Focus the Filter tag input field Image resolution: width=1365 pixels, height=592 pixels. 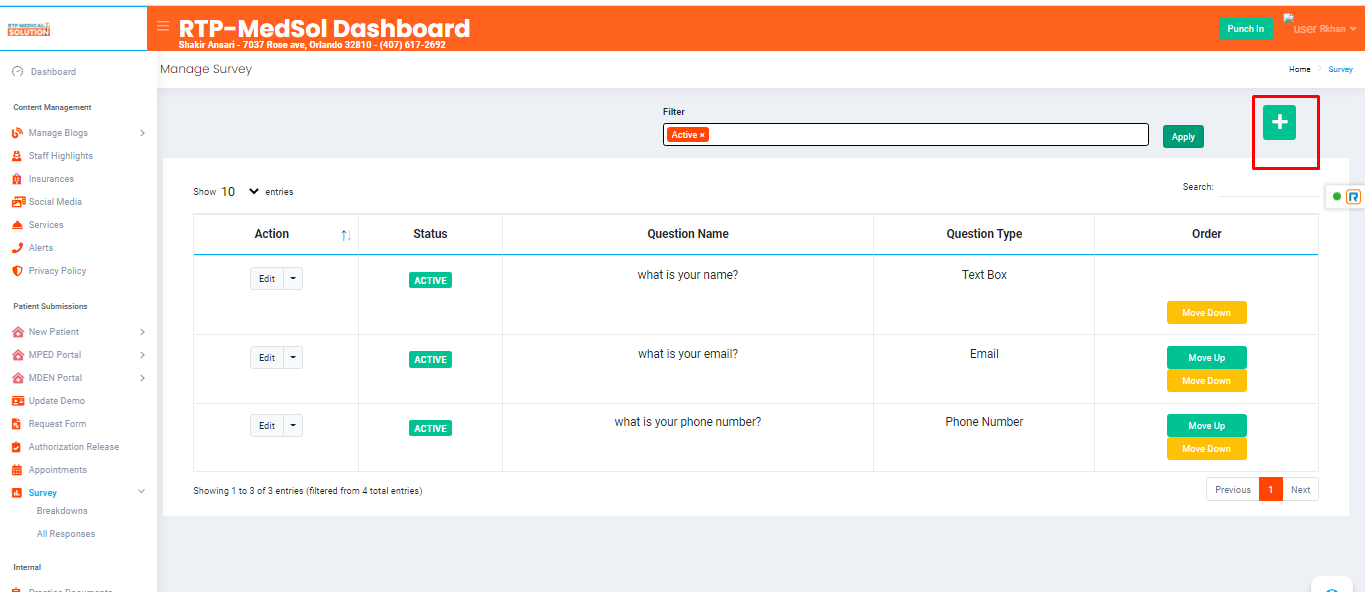click(905, 135)
